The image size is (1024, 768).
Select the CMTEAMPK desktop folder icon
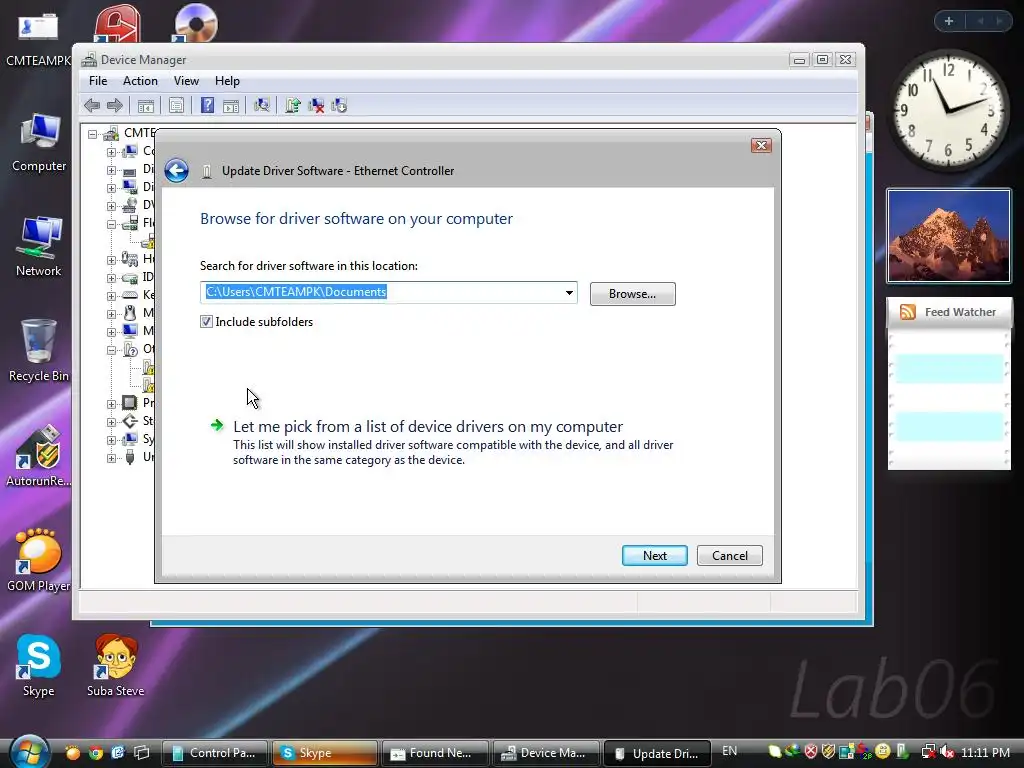[x=38, y=39]
